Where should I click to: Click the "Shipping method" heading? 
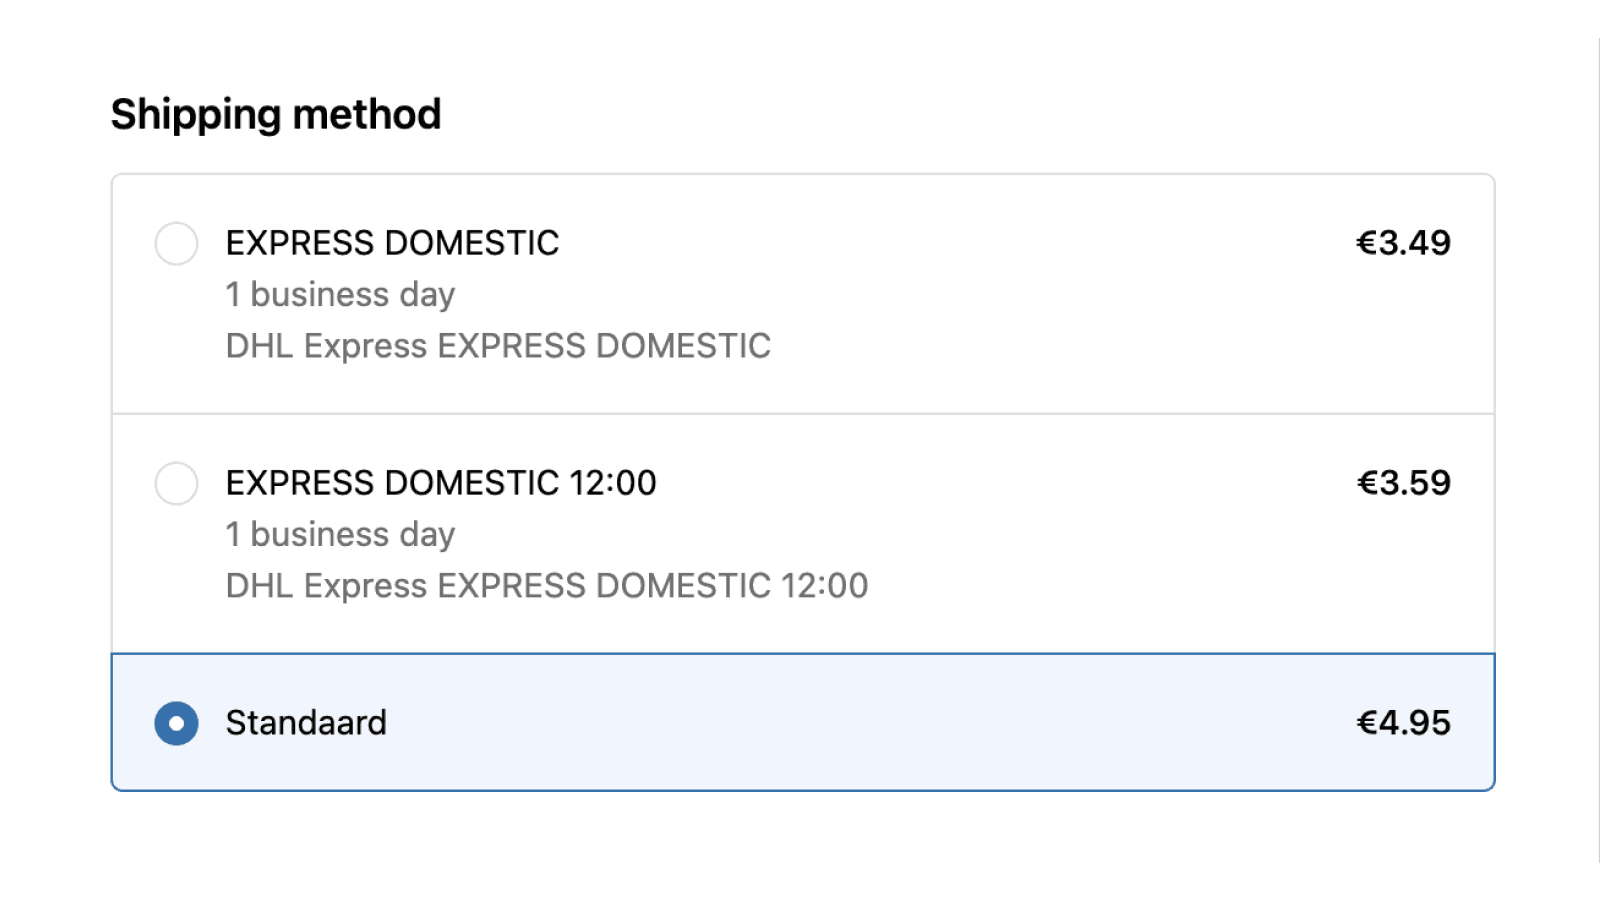[275, 114]
